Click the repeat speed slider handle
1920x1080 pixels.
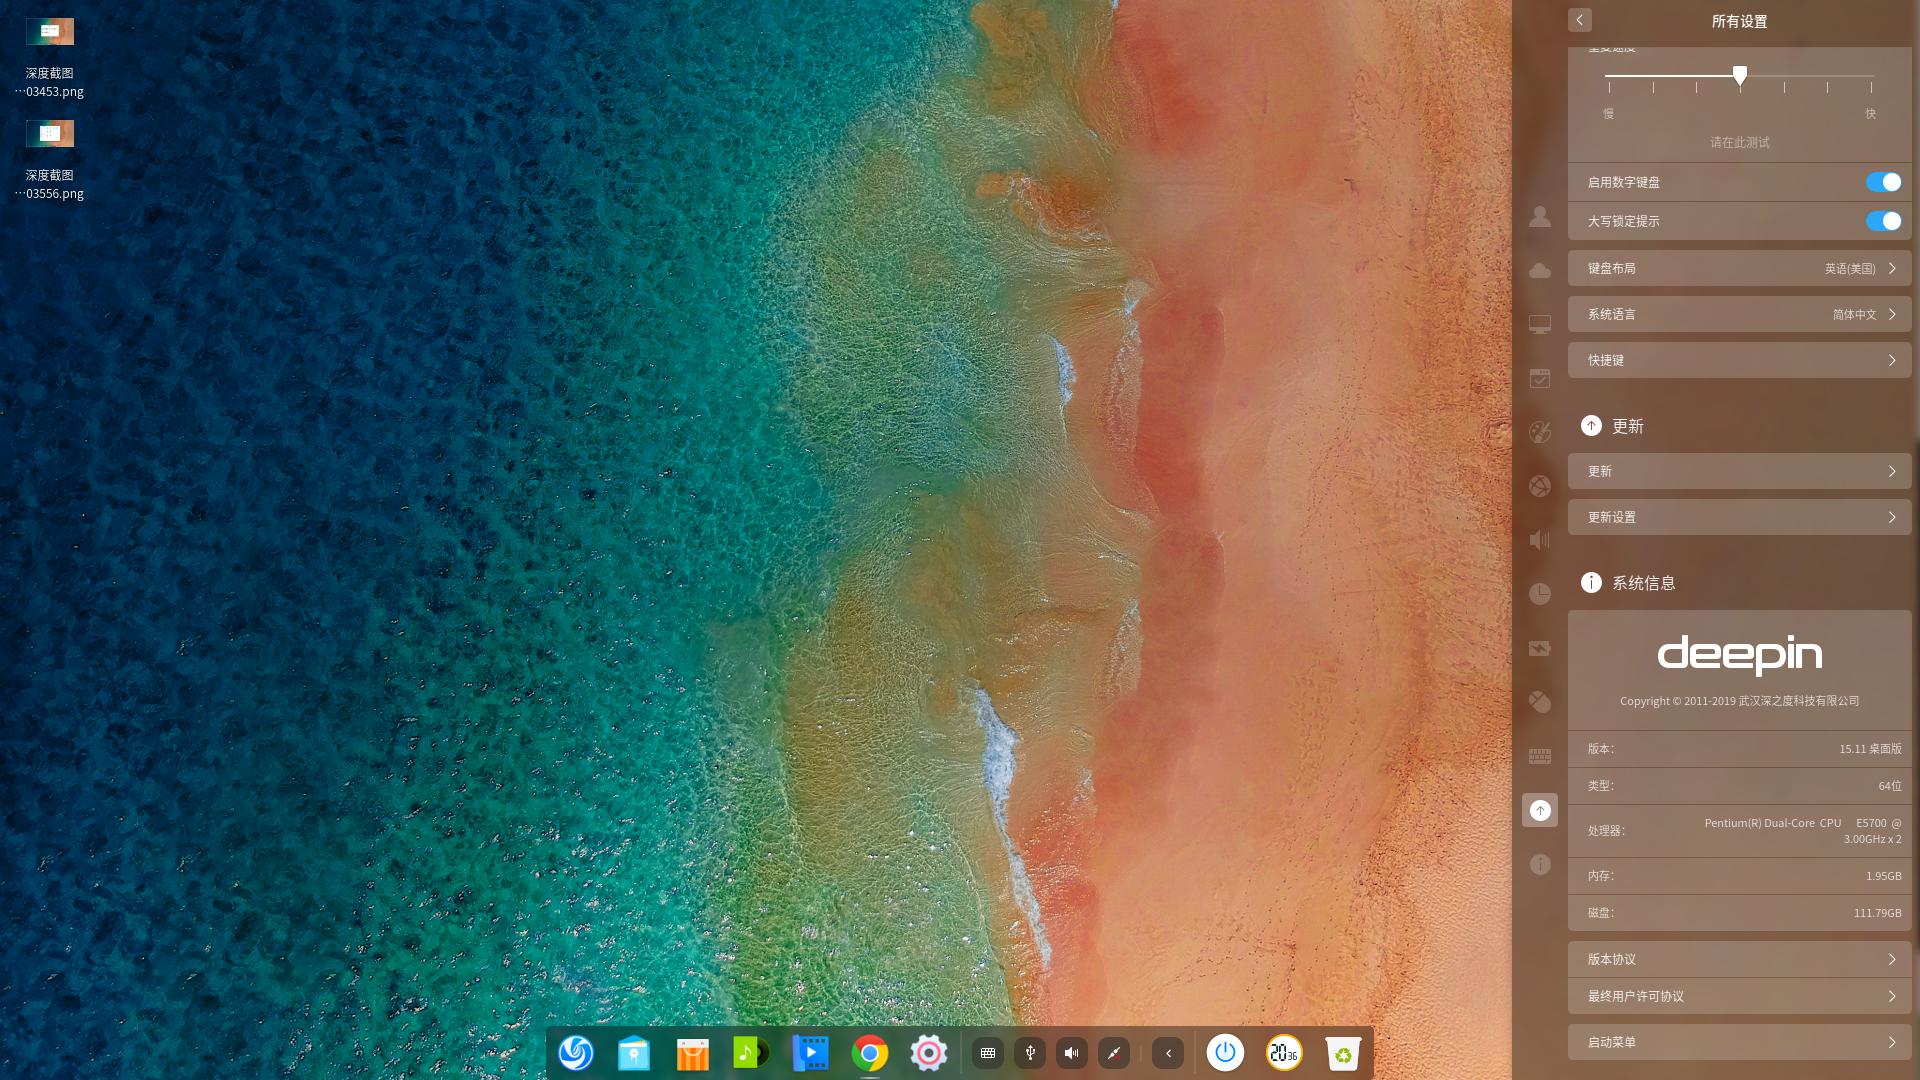pos(1740,76)
